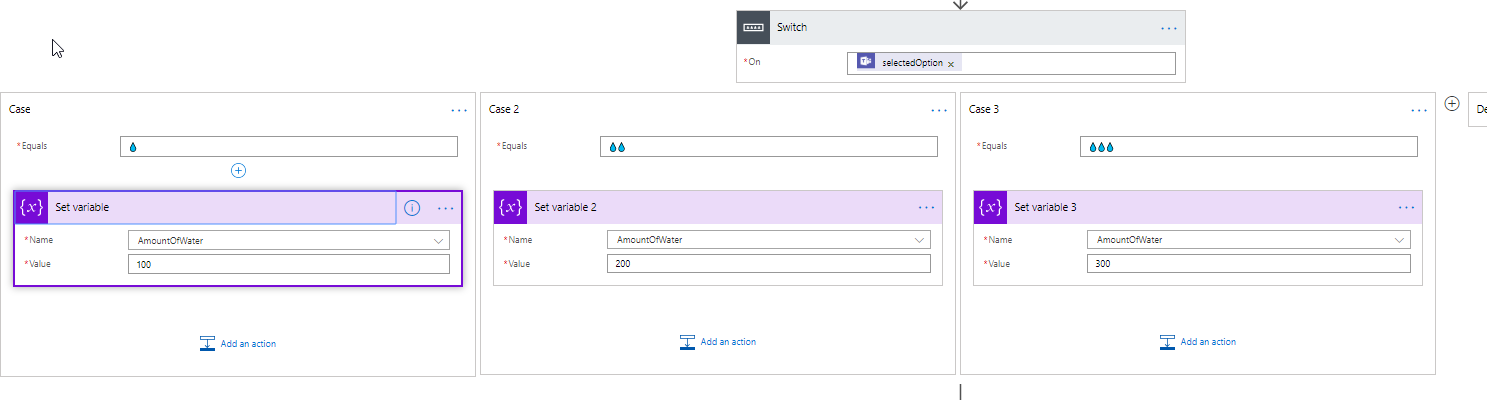Click Add an action in Case 2

click(x=718, y=342)
